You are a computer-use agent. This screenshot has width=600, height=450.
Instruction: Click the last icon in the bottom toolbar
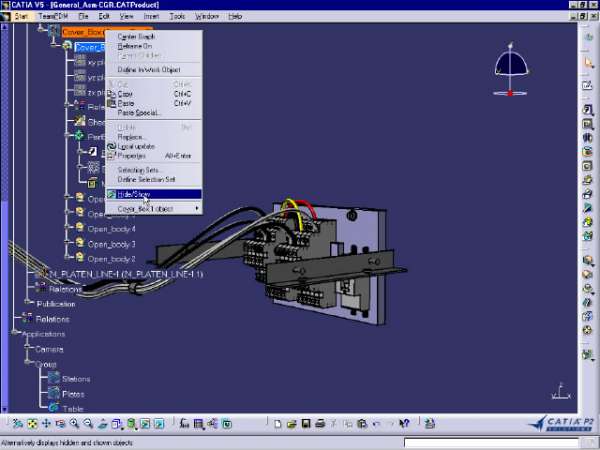coord(429,424)
